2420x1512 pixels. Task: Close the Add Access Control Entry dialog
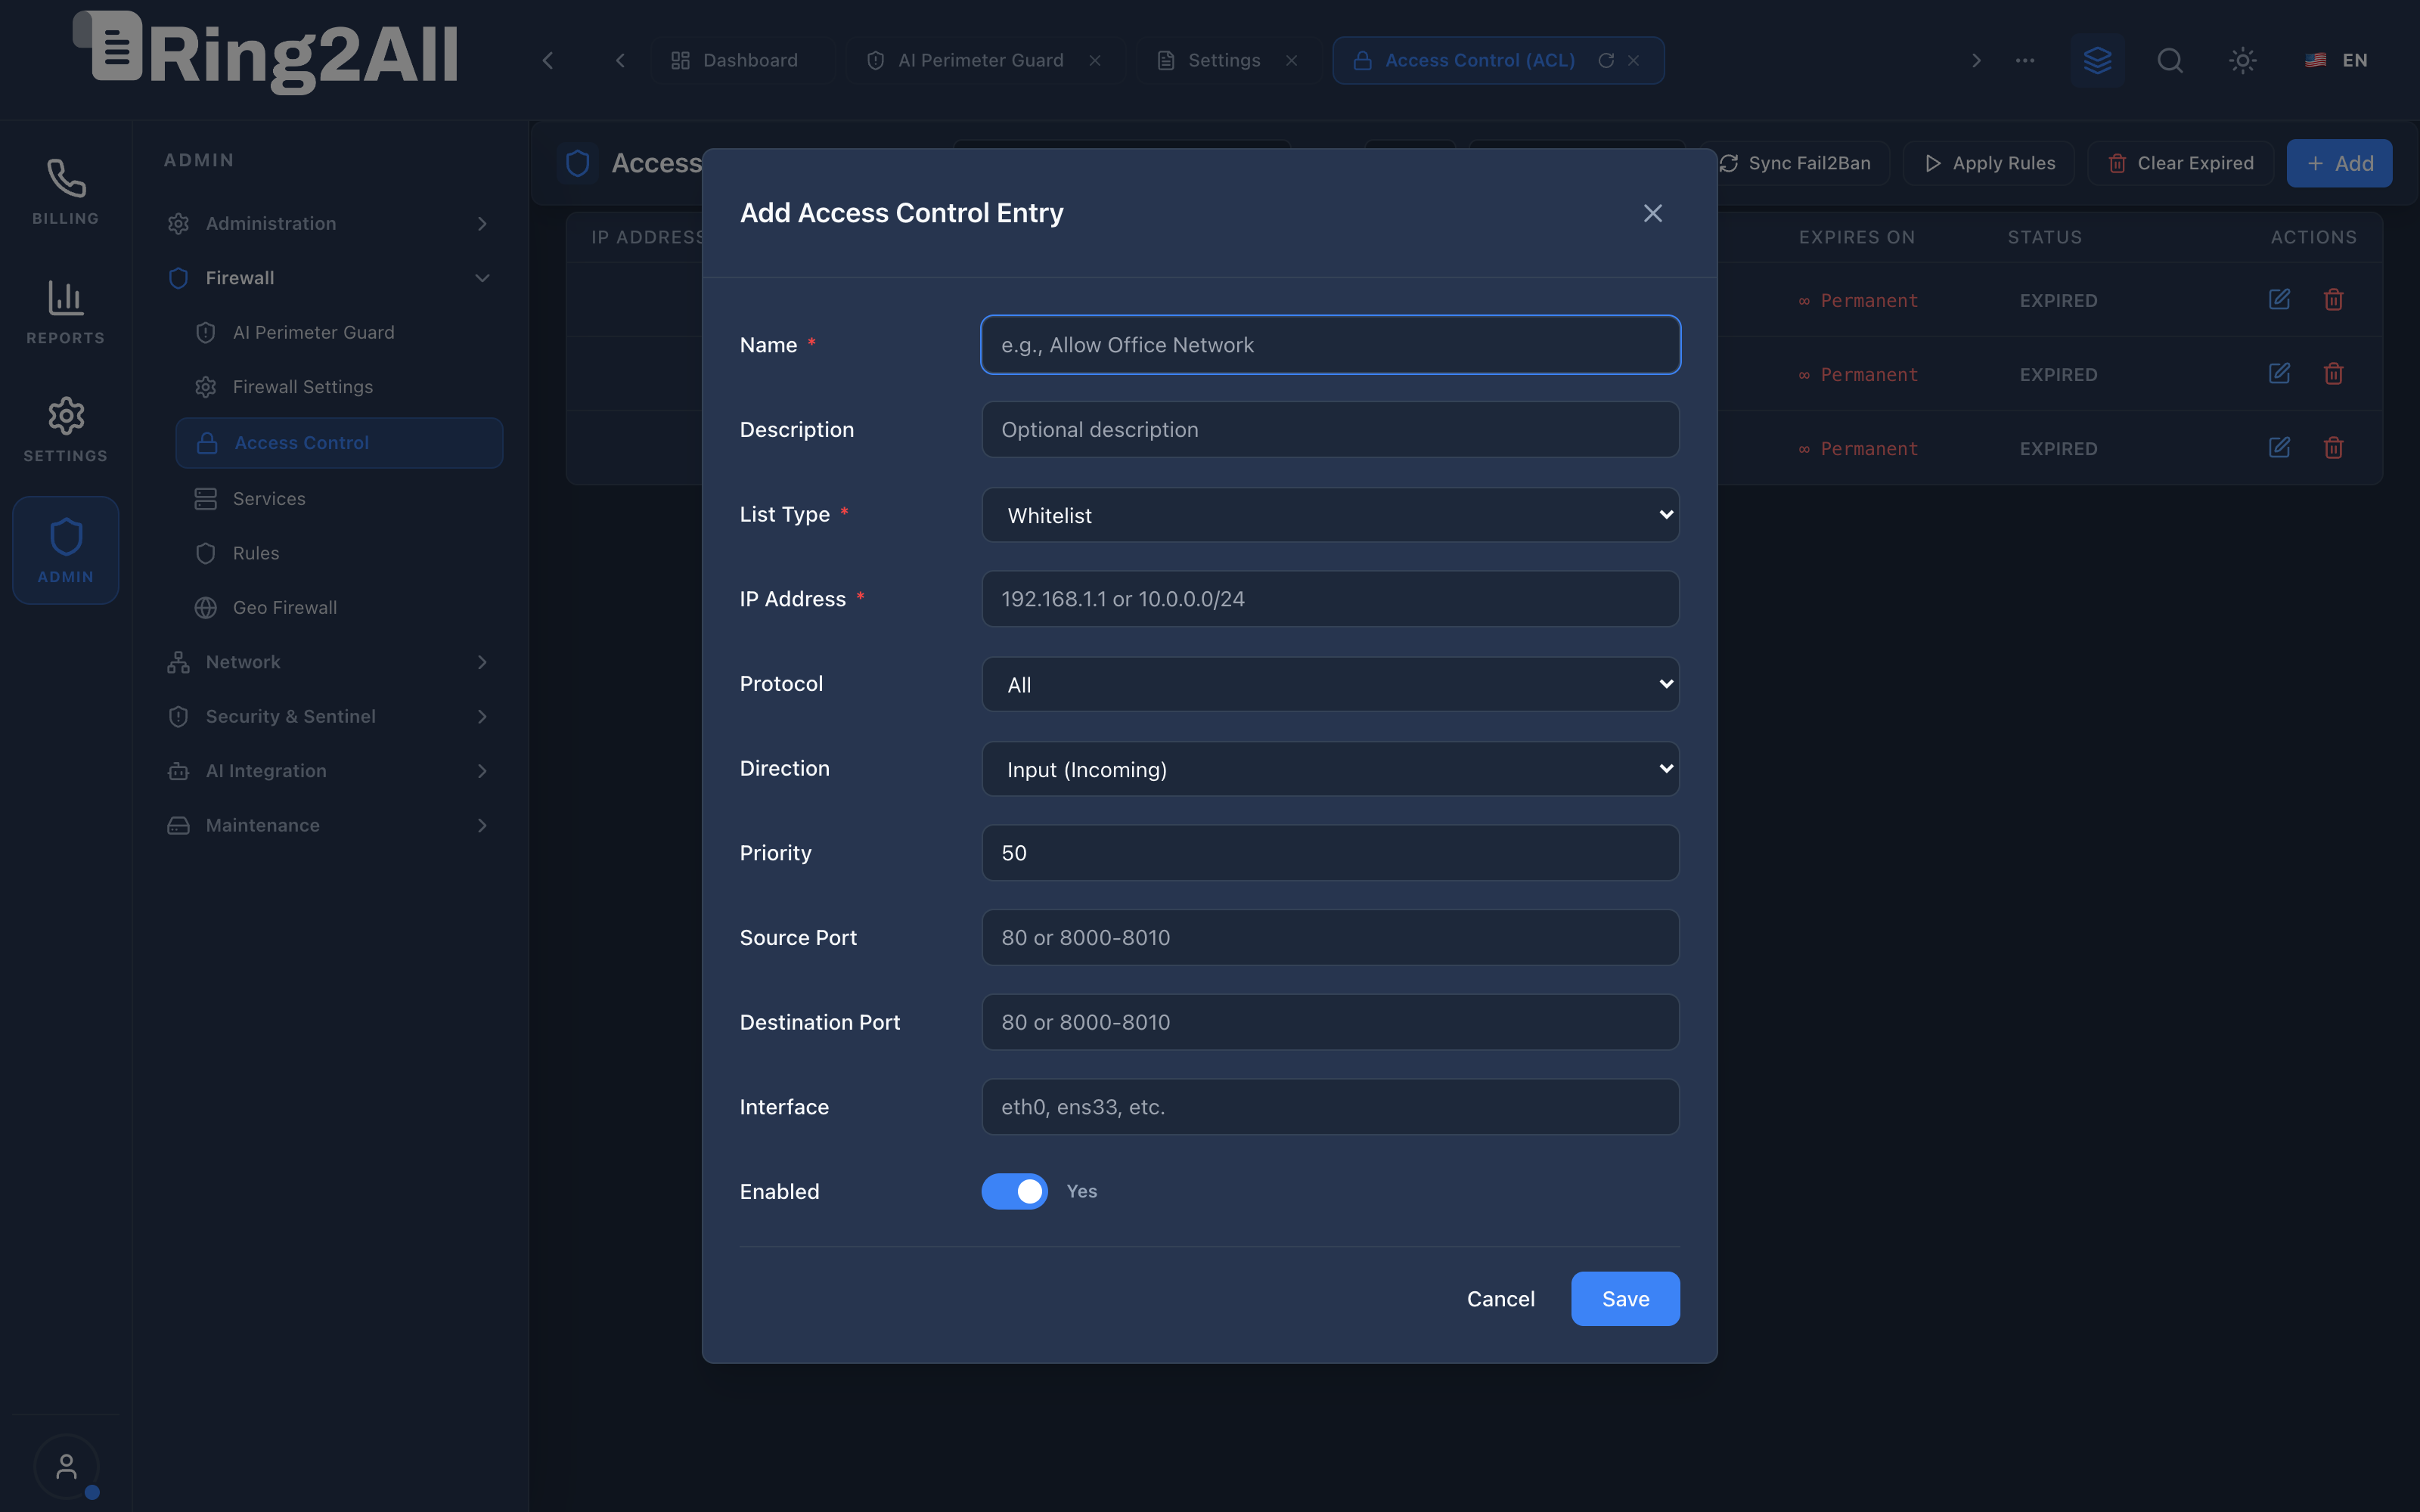[x=1652, y=213]
